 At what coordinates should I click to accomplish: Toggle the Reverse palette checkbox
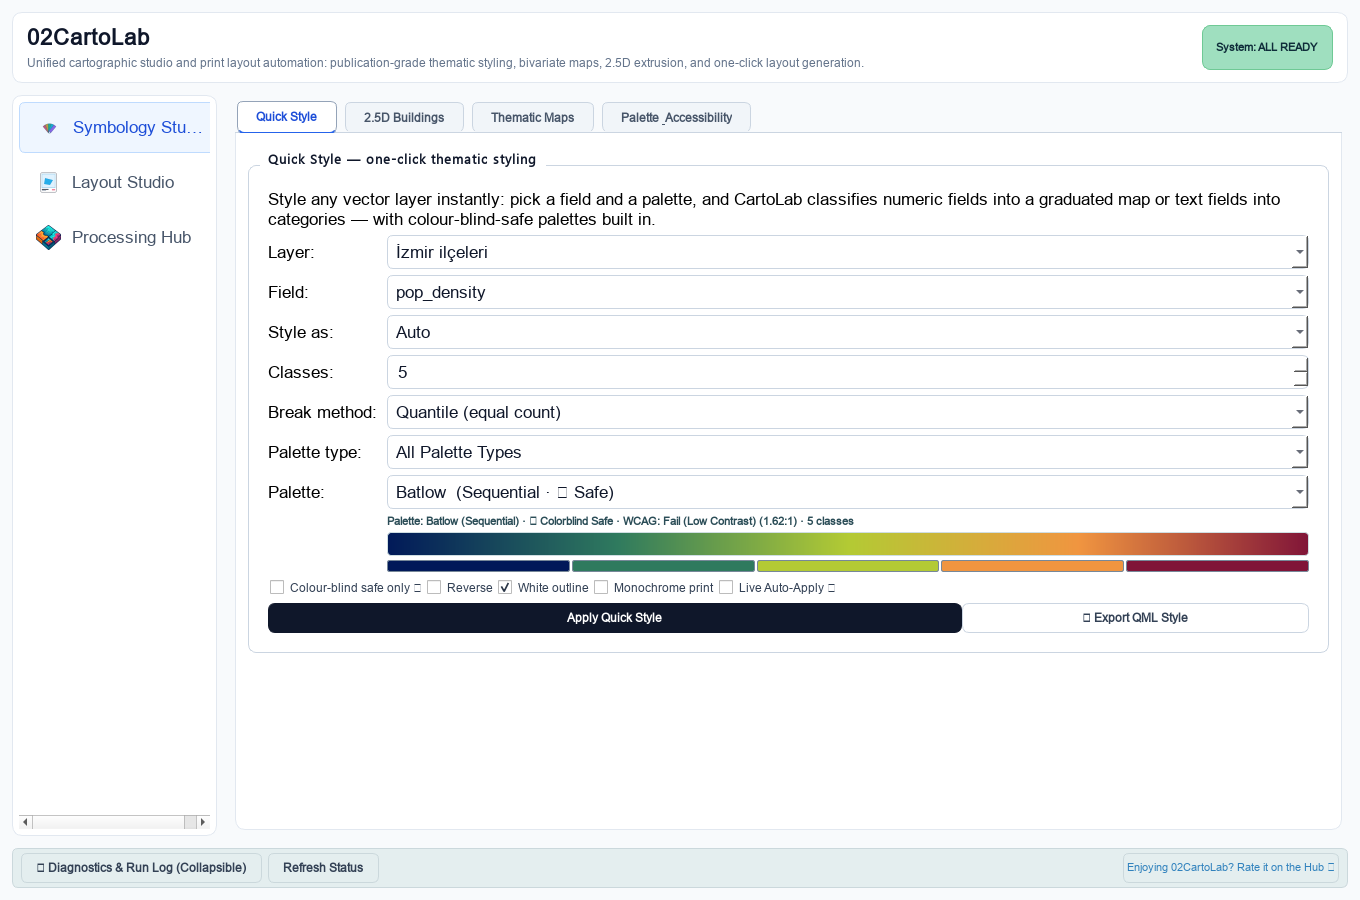[x=434, y=588]
